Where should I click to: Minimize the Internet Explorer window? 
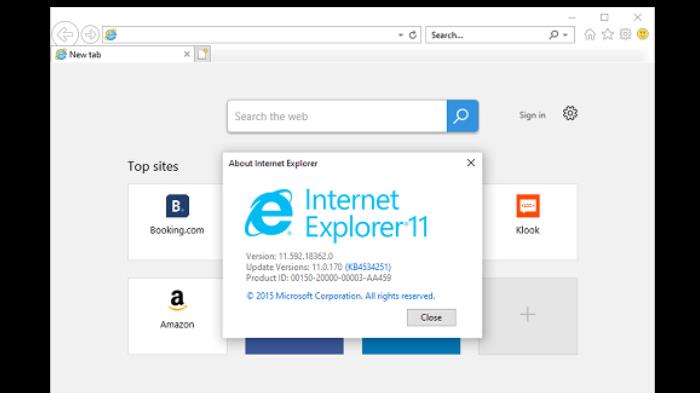point(572,17)
